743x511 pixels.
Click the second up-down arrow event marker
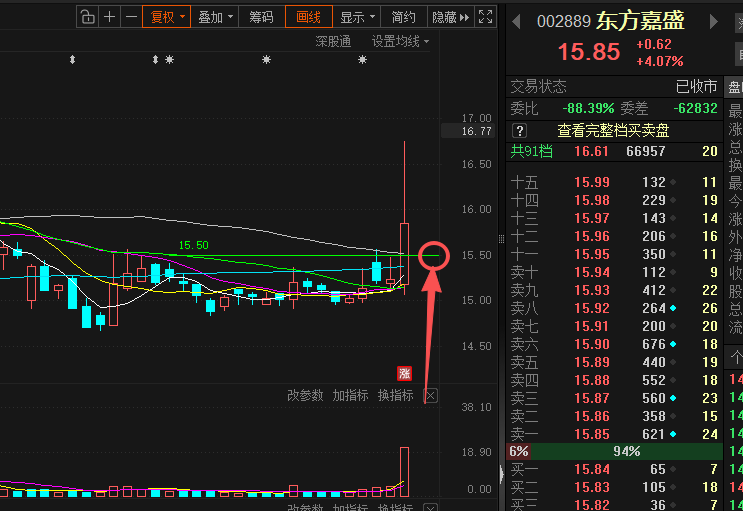(x=155, y=60)
